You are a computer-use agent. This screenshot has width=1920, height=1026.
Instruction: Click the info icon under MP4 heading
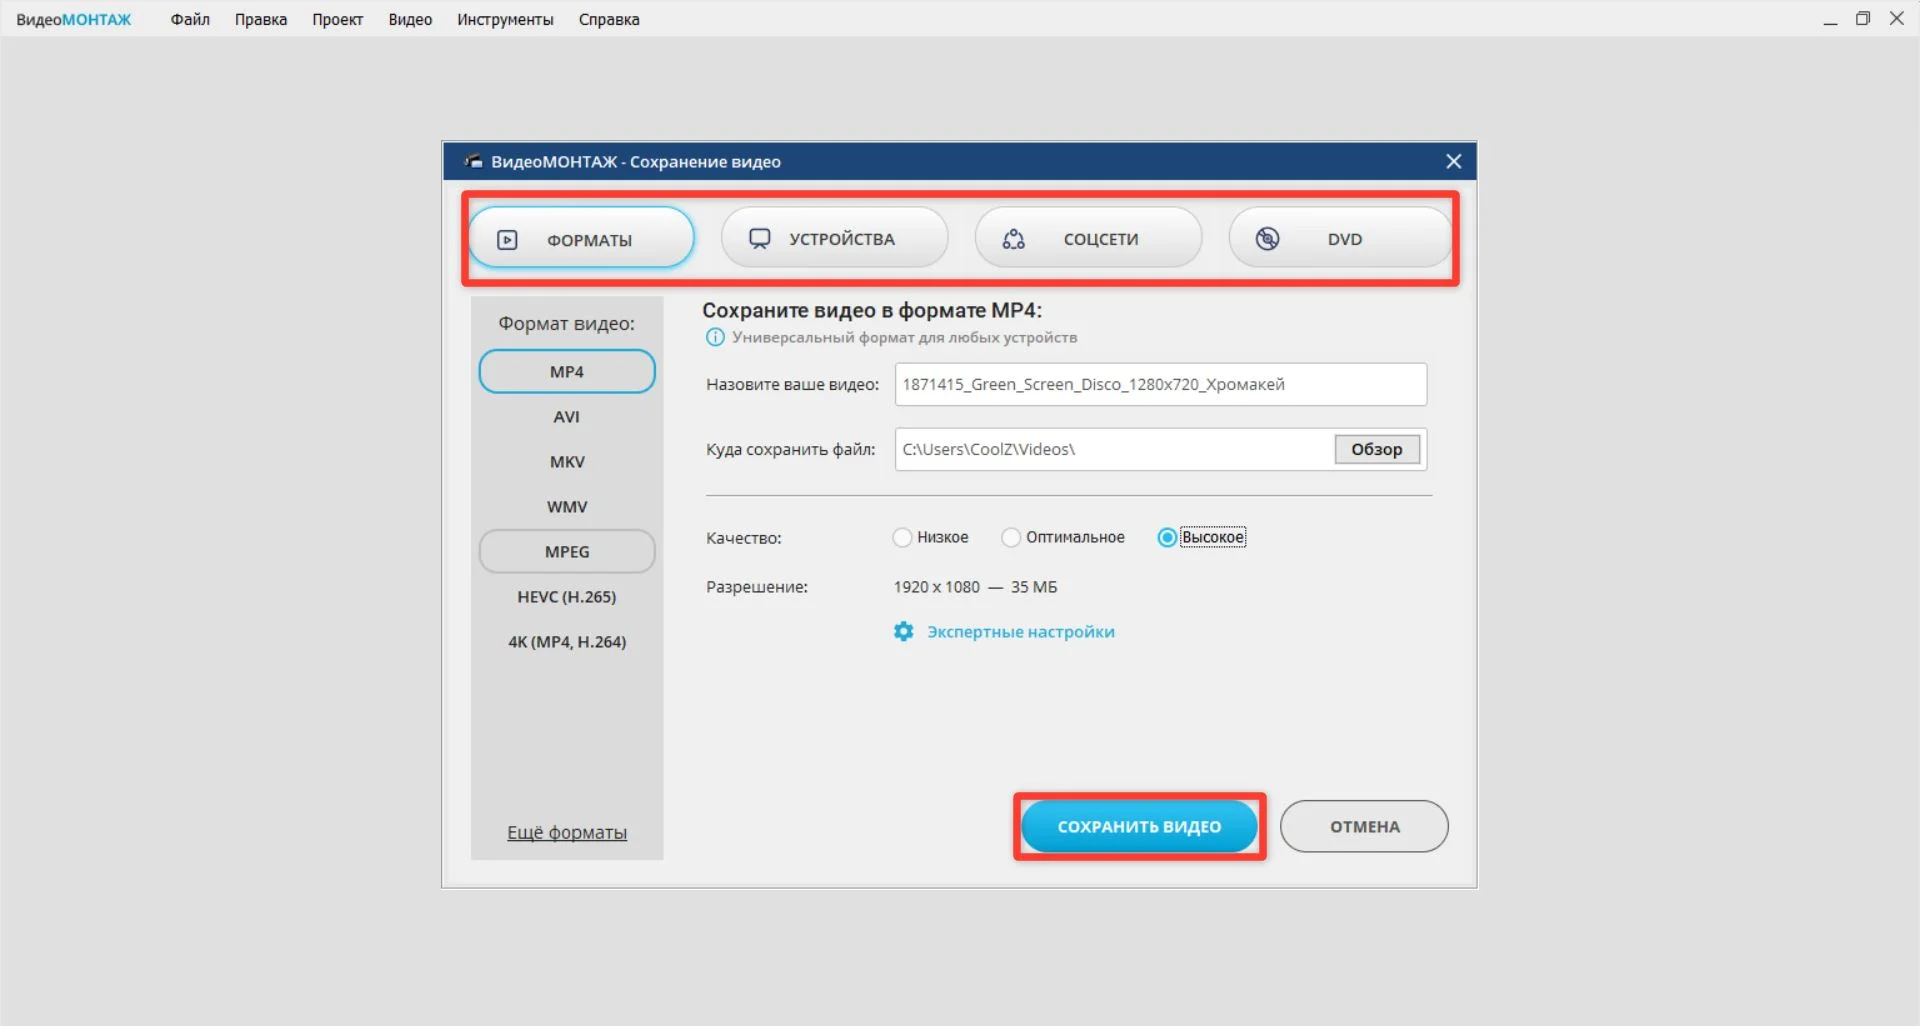coord(715,338)
